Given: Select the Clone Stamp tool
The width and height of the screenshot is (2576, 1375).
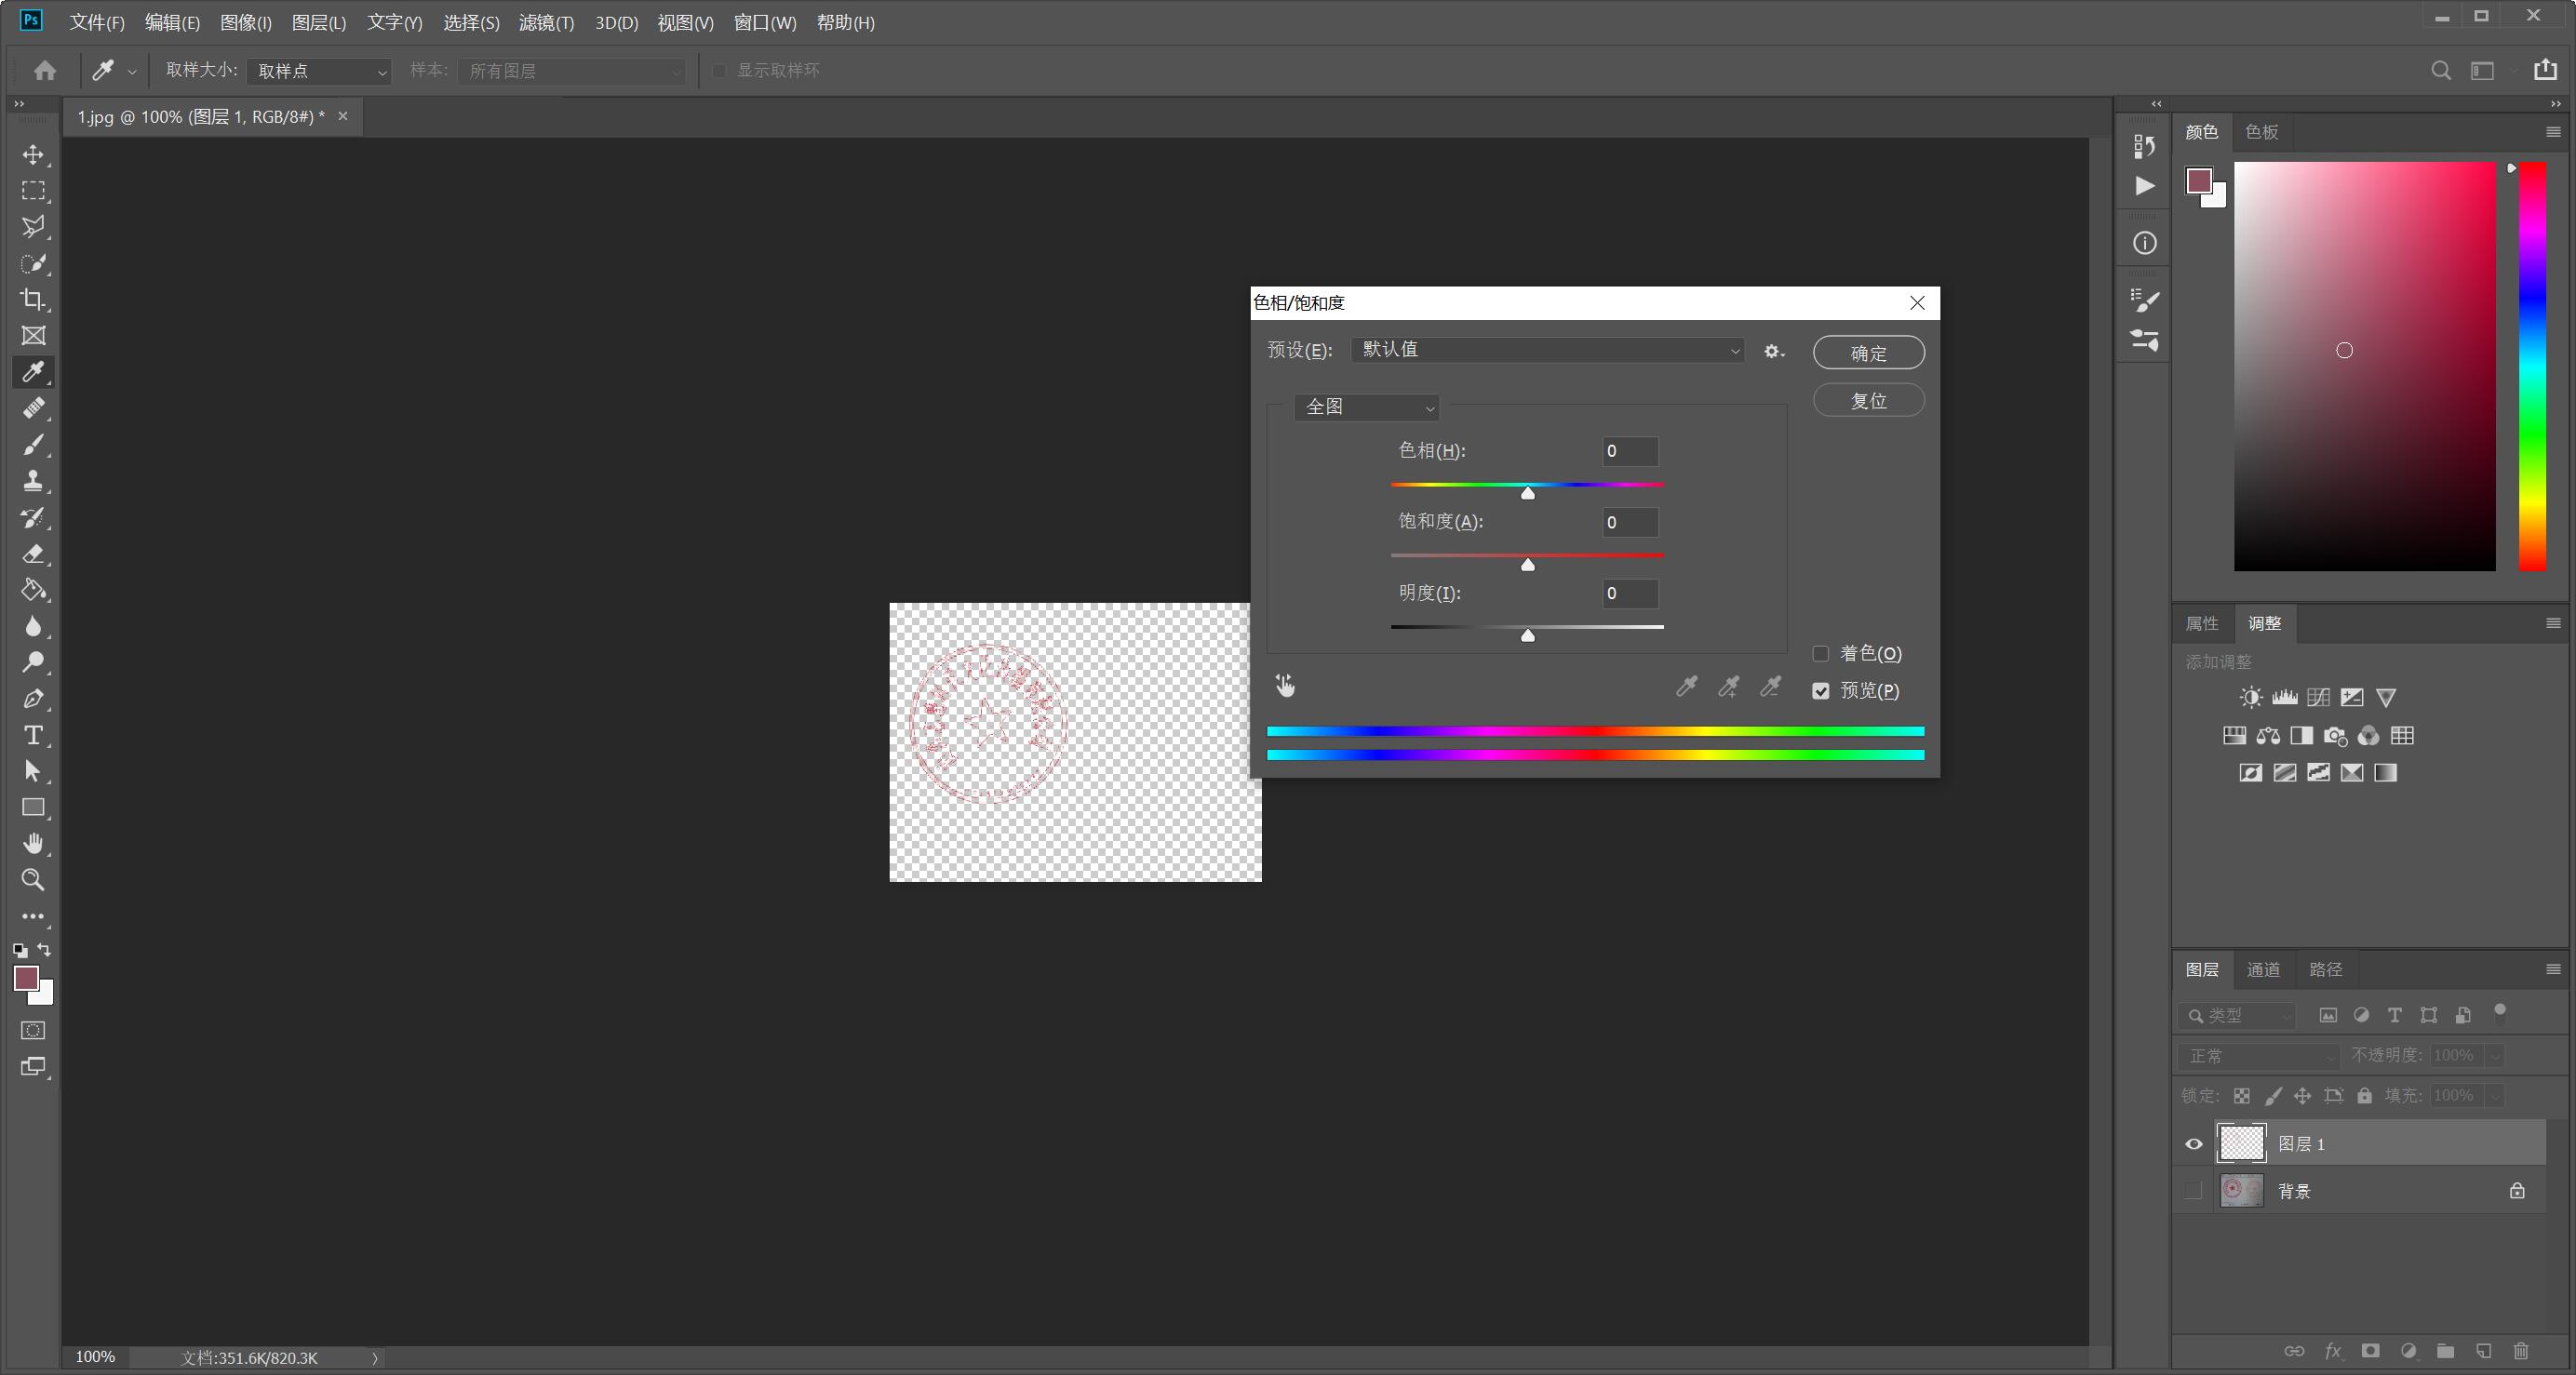Looking at the screenshot, I should tap(33, 481).
